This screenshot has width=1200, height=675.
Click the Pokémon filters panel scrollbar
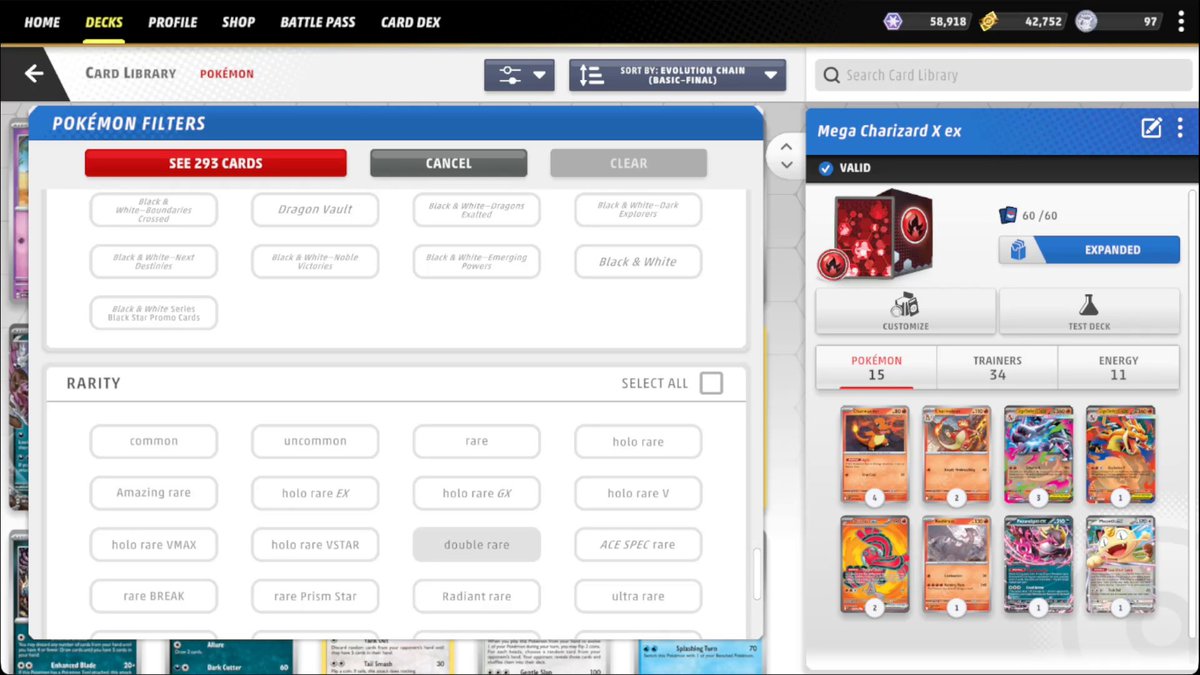coord(756,574)
